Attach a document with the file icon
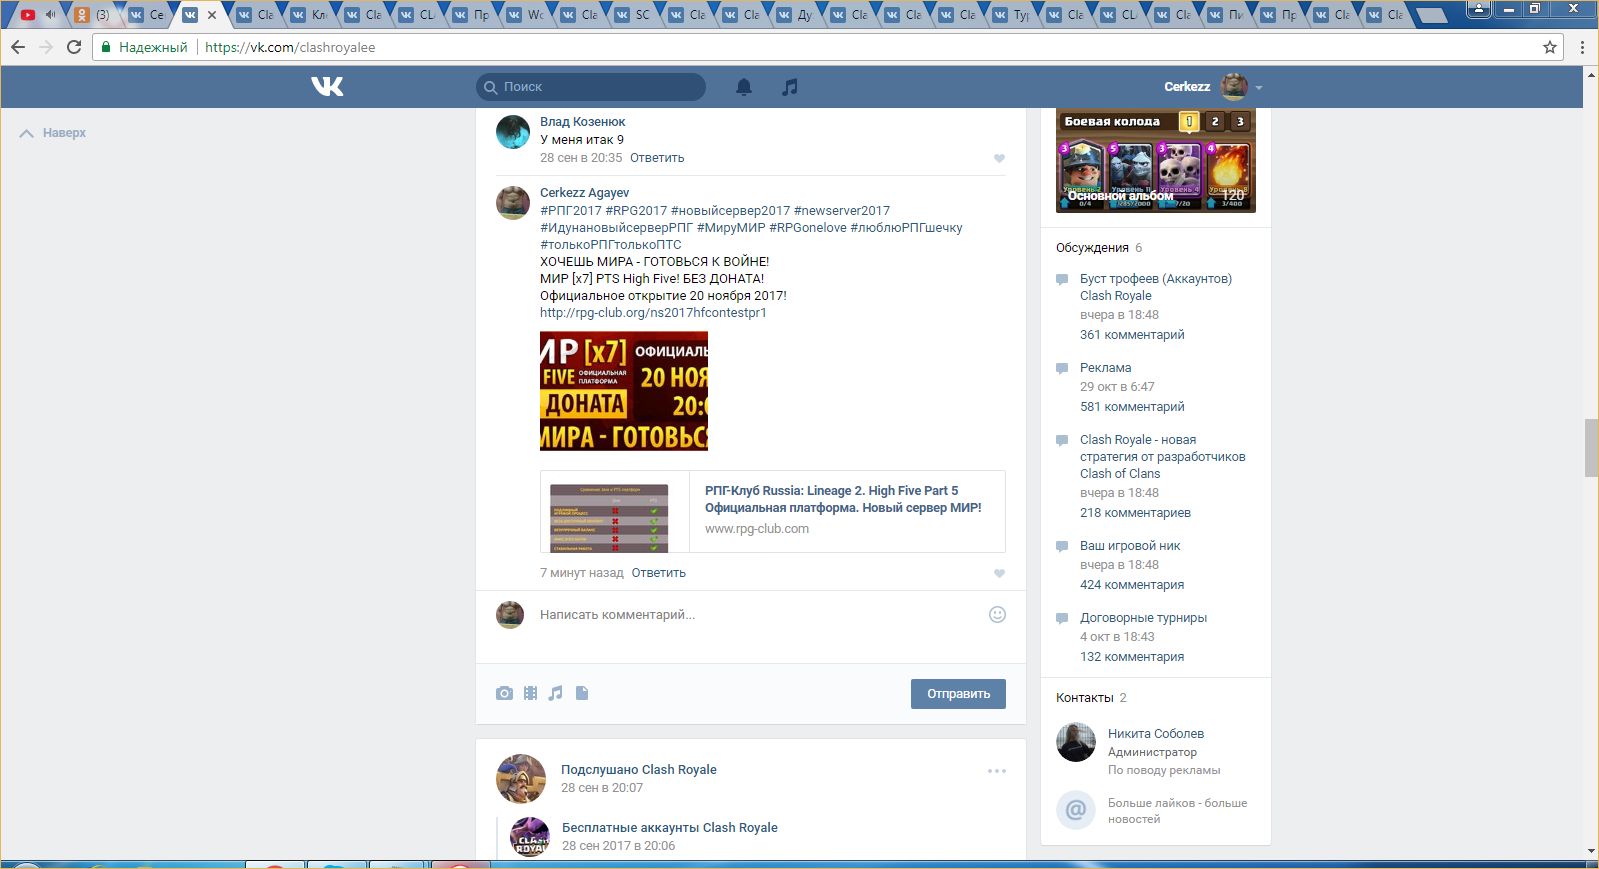Image resolution: width=1599 pixels, height=869 pixels. [x=582, y=693]
